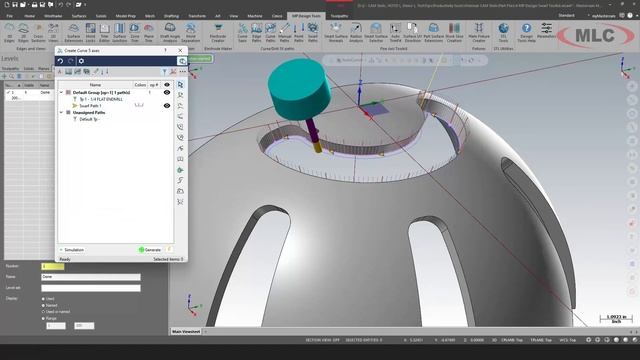The height and width of the screenshot is (360, 640).
Task: Click the filter funnel icon in dialog toolbar
Action: click(x=164, y=72)
